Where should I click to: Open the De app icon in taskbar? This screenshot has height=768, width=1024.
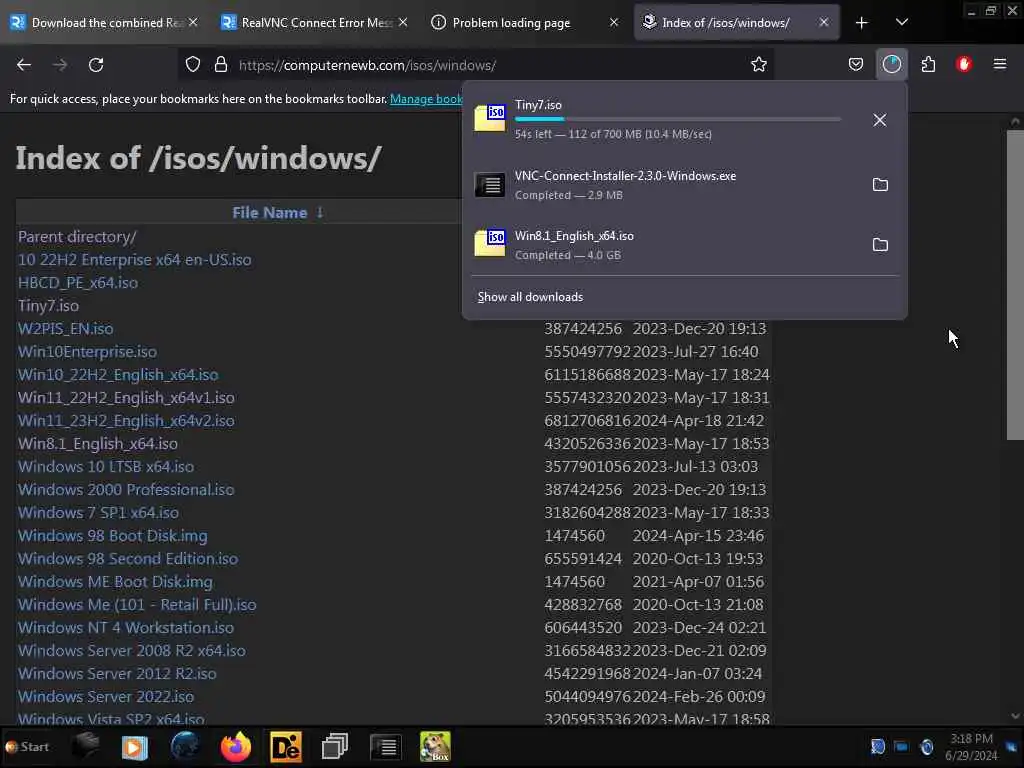[x=285, y=747]
